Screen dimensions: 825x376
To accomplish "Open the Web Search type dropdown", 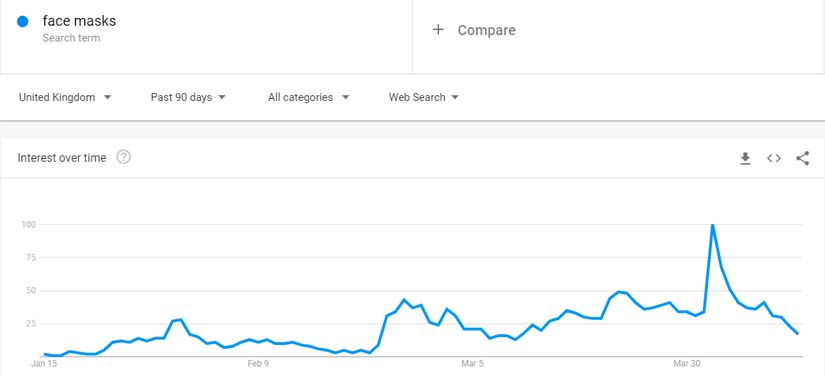I will [x=424, y=97].
